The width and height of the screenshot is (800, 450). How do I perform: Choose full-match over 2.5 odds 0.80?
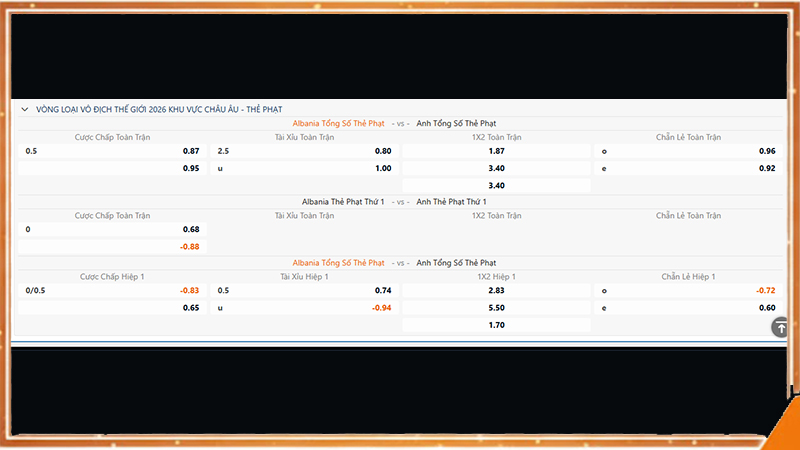pos(382,151)
